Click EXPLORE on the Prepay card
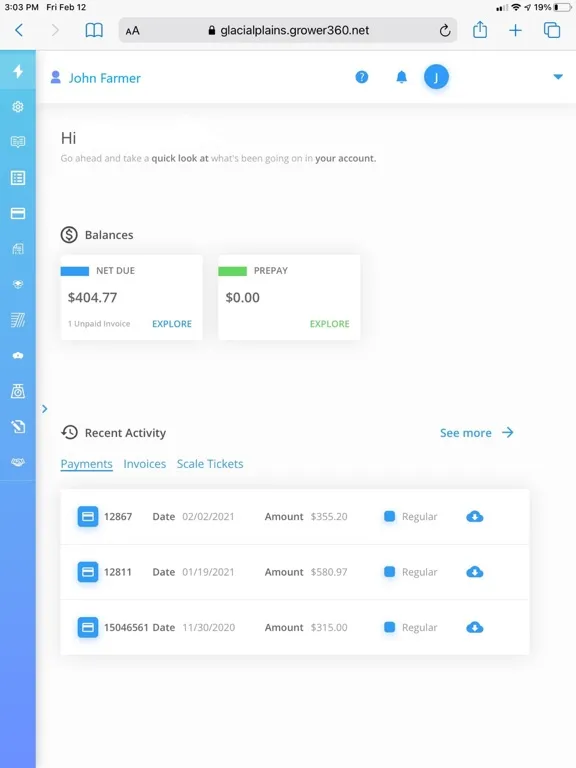 tap(330, 324)
